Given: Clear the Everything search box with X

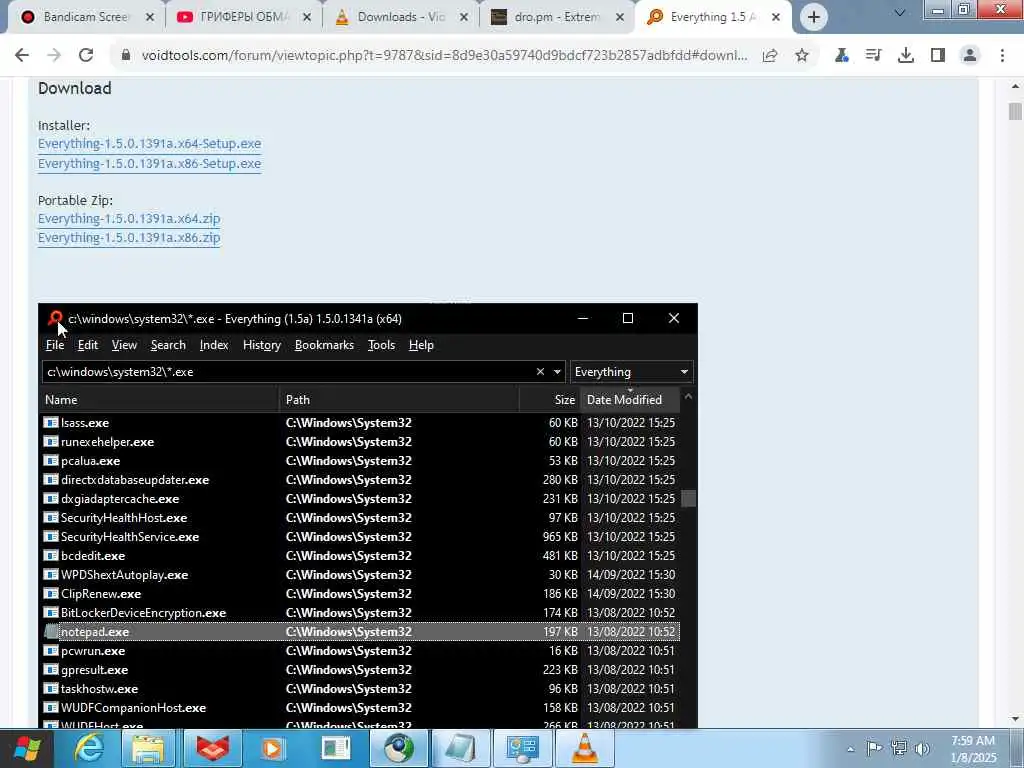Looking at the screenshot, I should 540,372.
